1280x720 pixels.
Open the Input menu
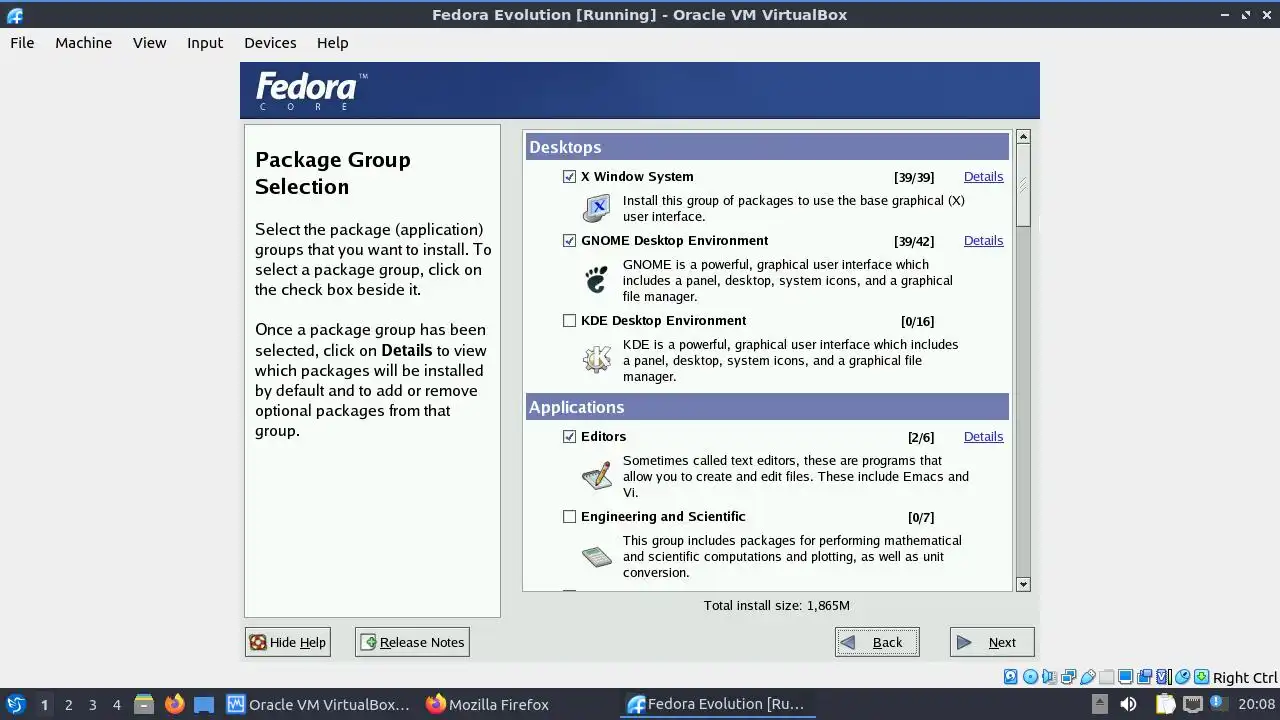[x=205, y=43]
